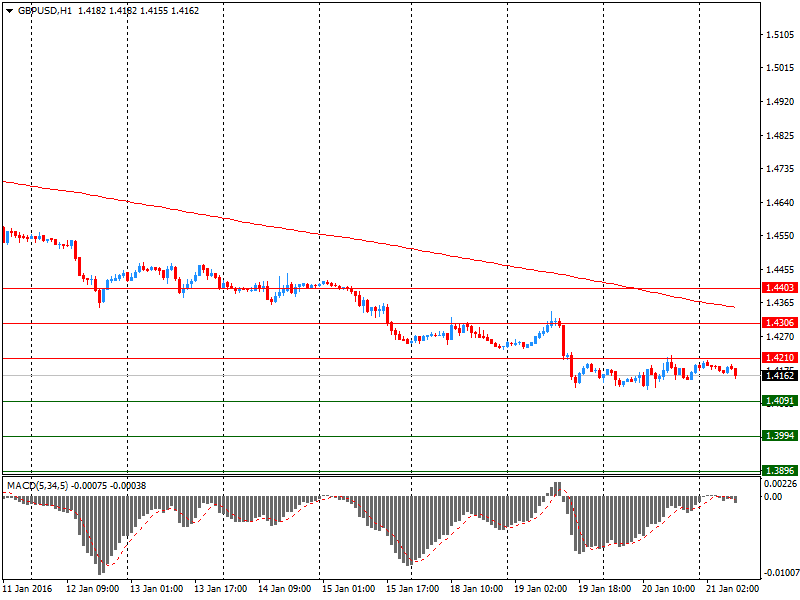Click the 0.00226 MACD scale value
Image resolution: width=800 pixels, height=600 pixels.
(x=781, y=484)
